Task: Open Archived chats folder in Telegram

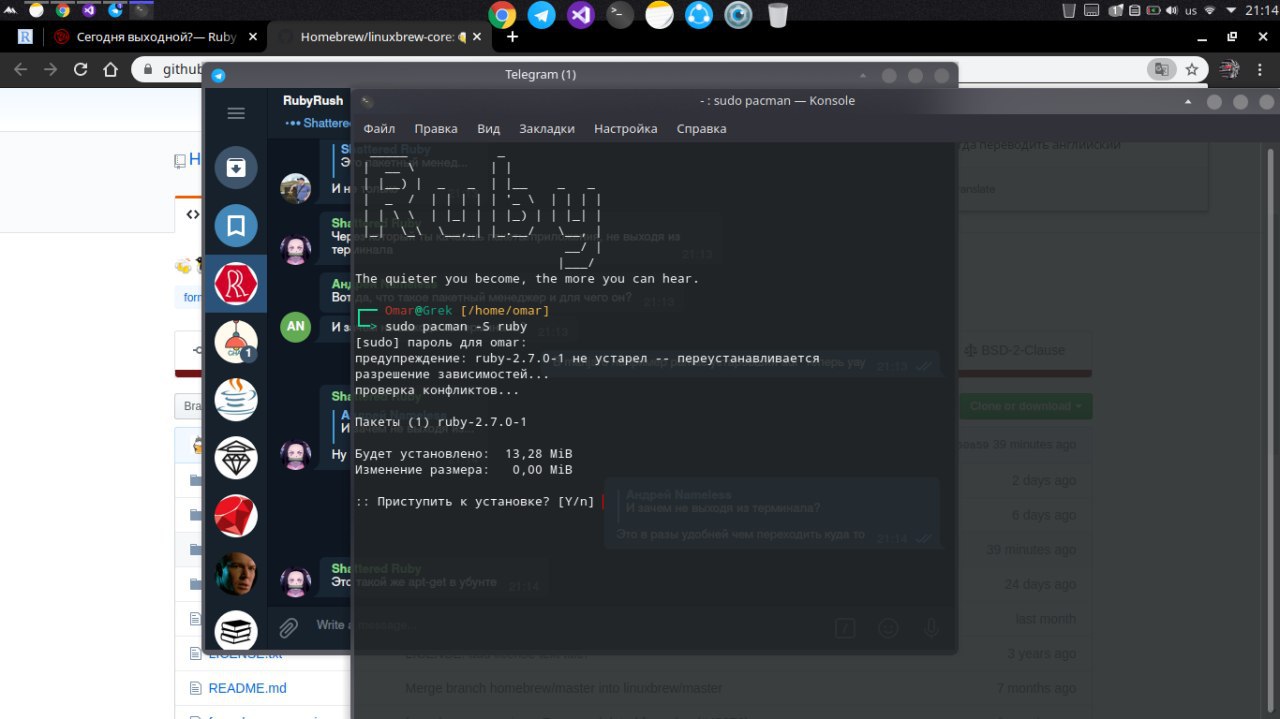Action: 236,168
